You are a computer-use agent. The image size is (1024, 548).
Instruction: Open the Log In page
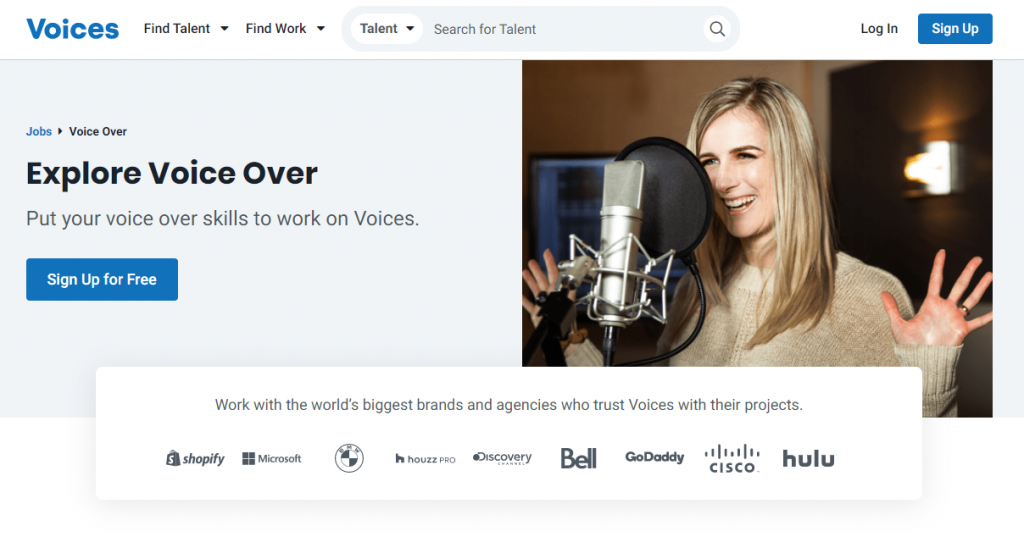pyautogui.click(x=879, y=29)
